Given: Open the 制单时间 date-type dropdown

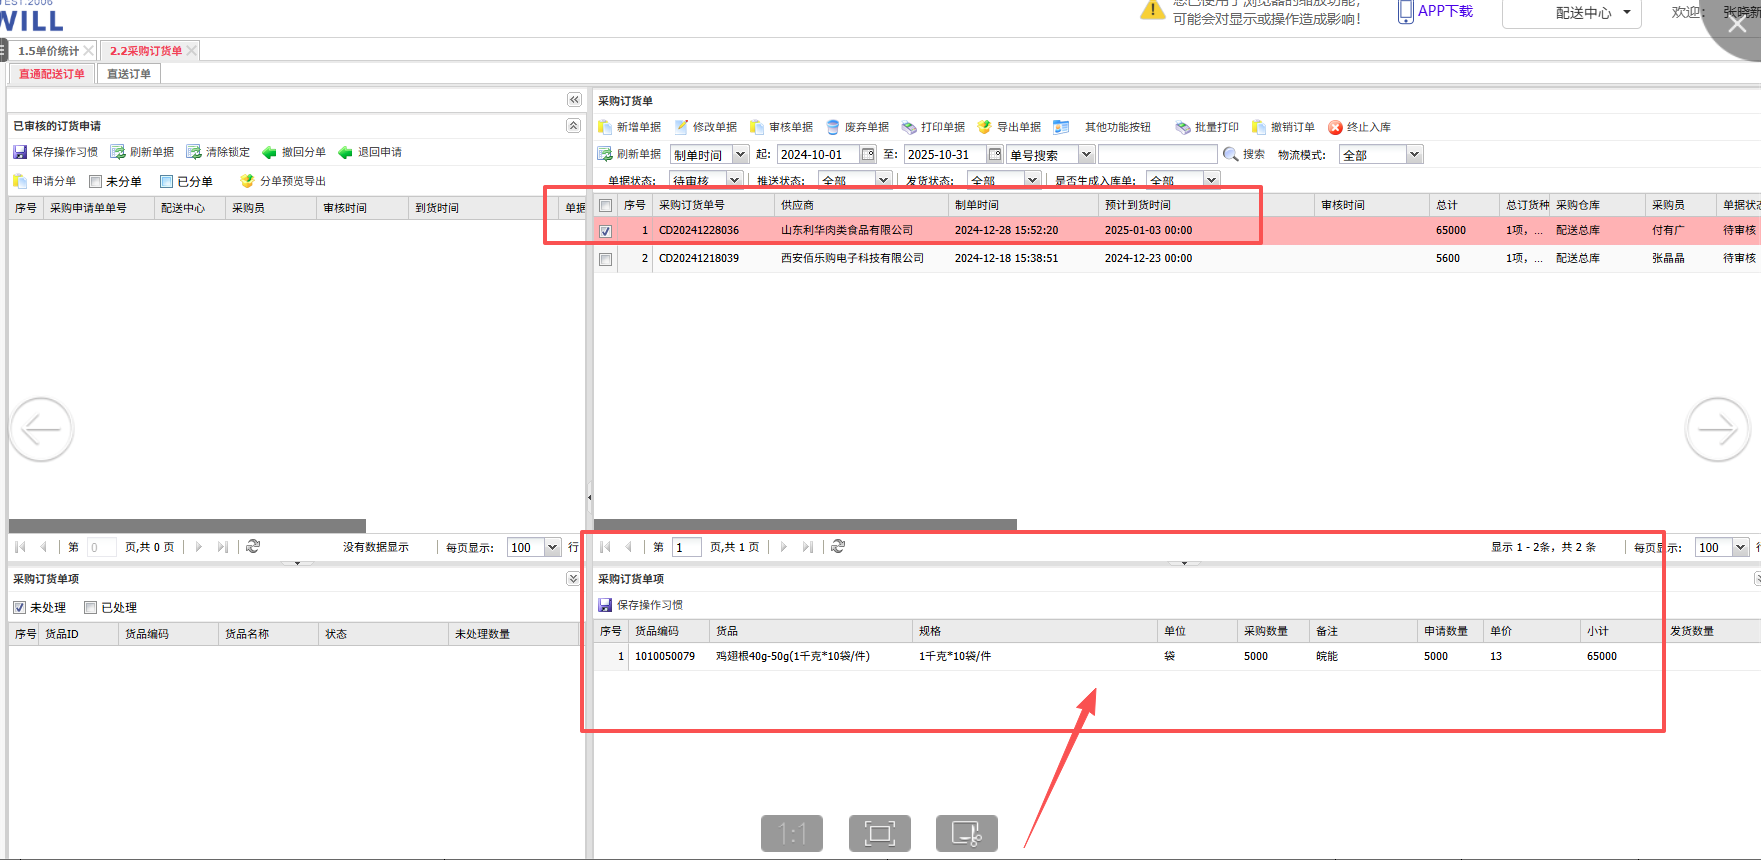Looking at the screenshot, I should [740, 155].
